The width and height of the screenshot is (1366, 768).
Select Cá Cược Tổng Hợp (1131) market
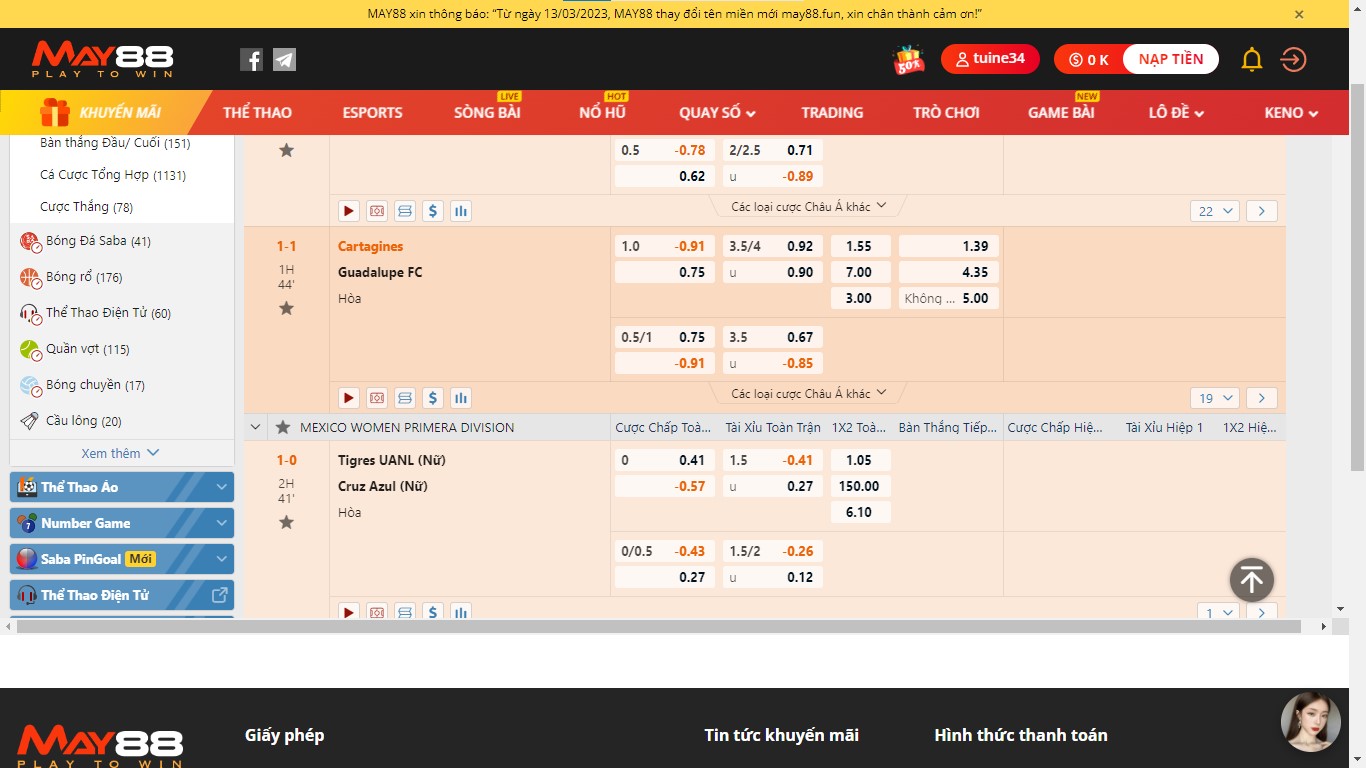click(x=113, y=175)
